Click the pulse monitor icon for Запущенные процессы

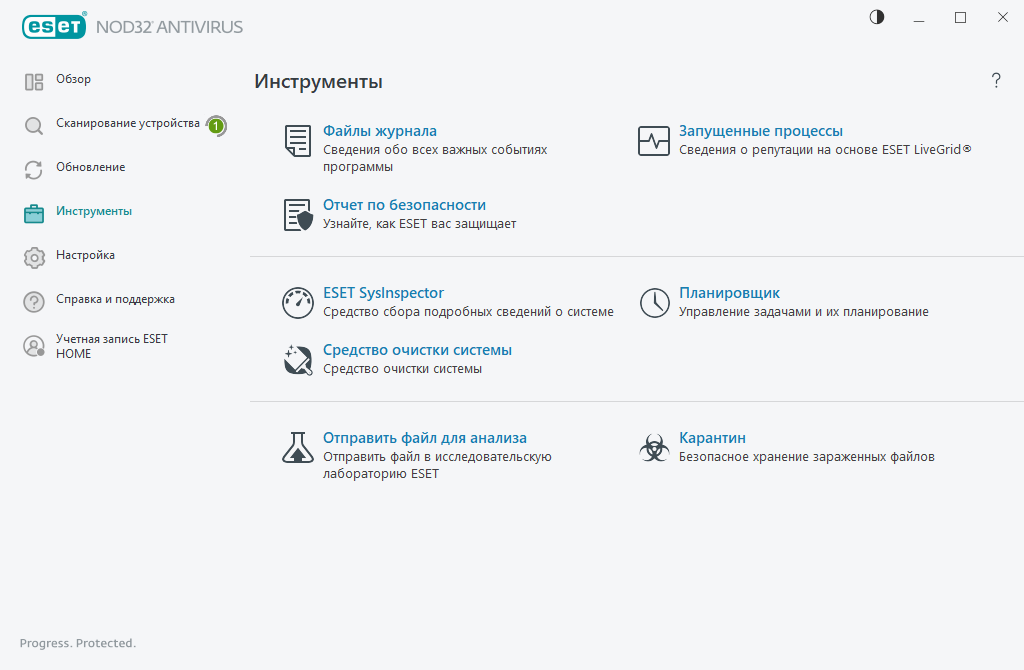click(x=654, y=141)
